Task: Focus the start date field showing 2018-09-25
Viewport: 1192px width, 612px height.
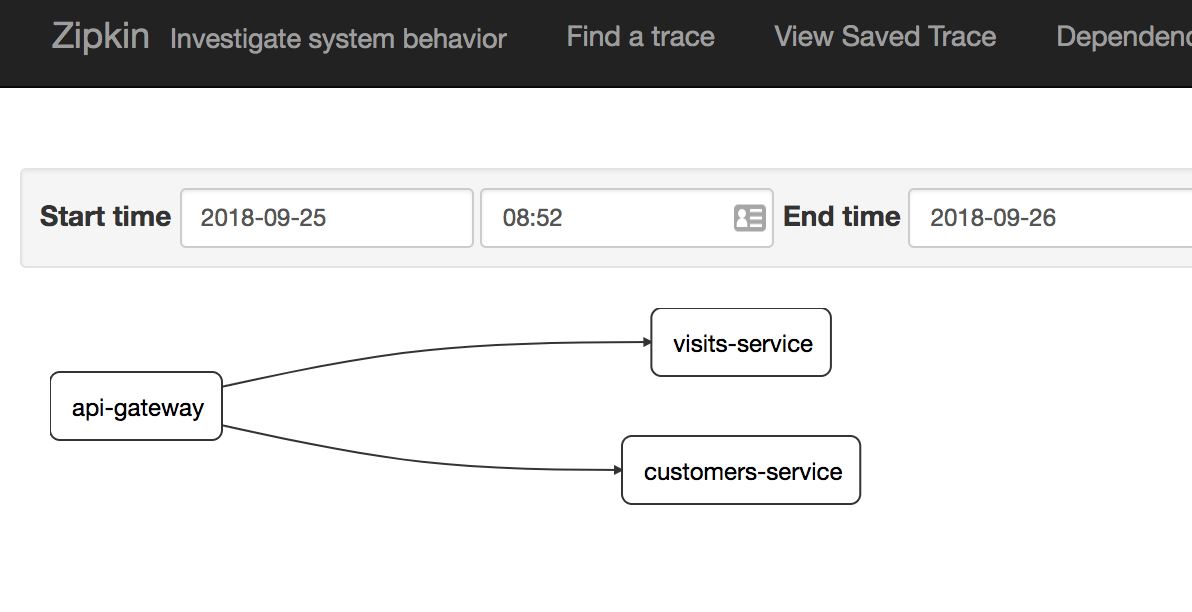Action: 326,218
